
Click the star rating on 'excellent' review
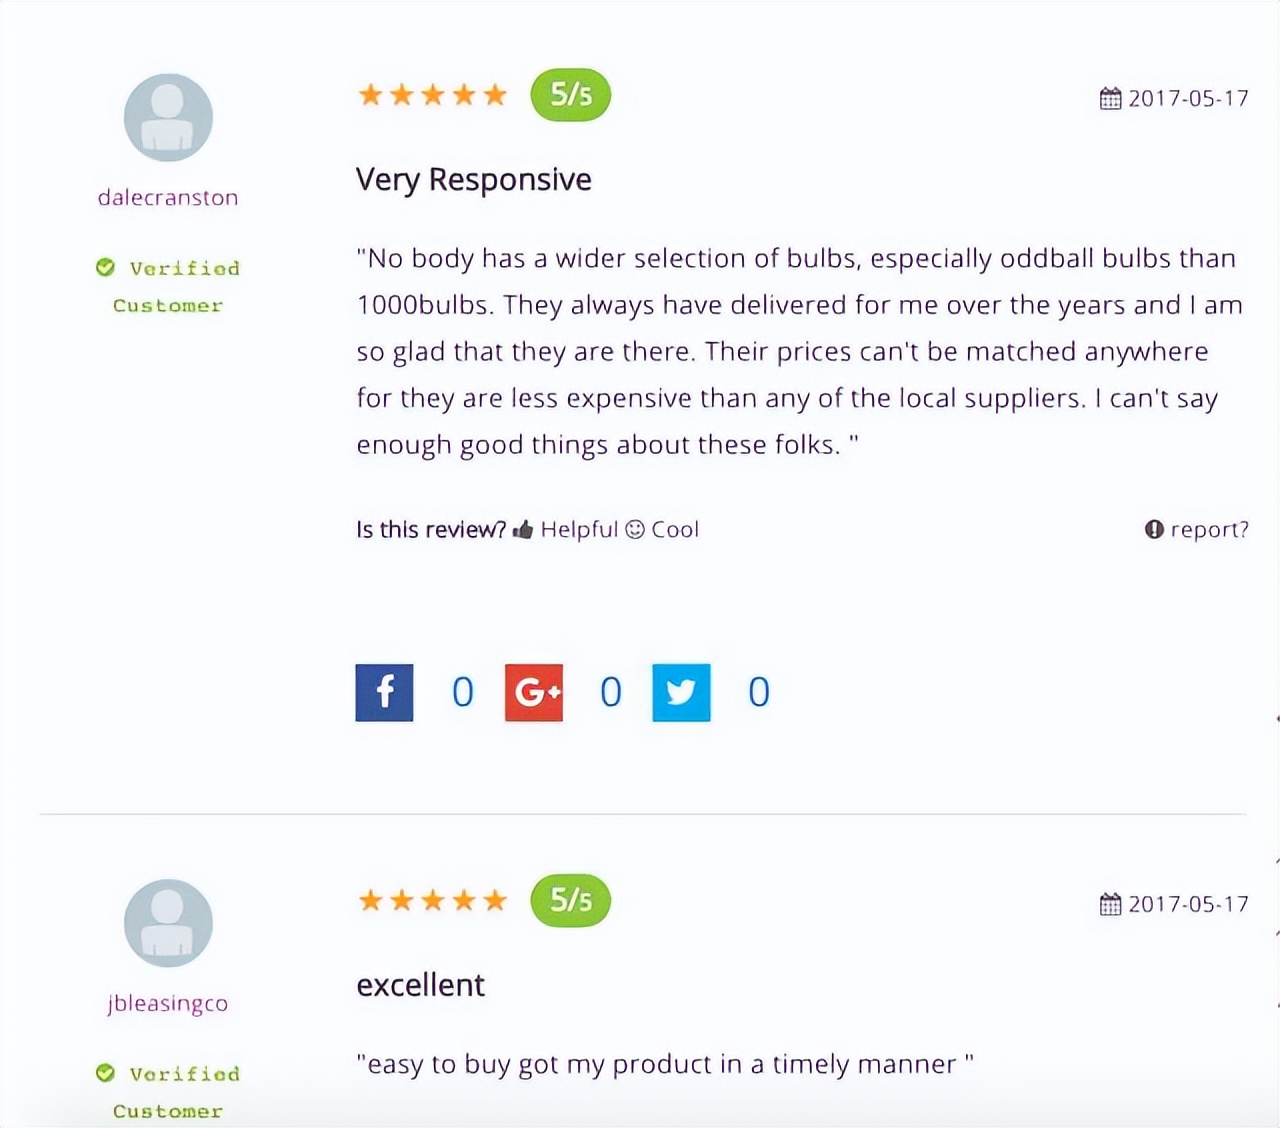(433, 901)
